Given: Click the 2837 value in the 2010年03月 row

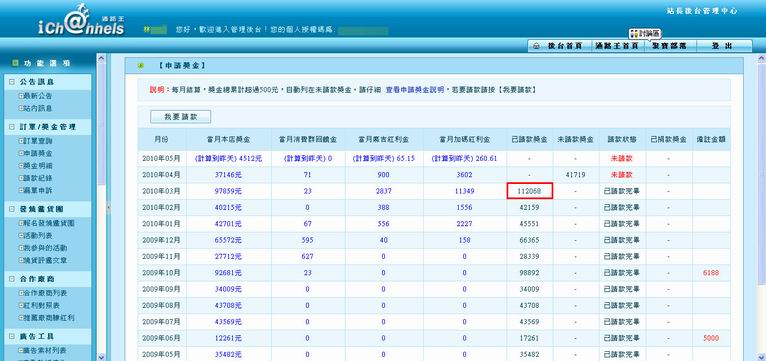Looking at the screenshot, I should tap(383, 191).
